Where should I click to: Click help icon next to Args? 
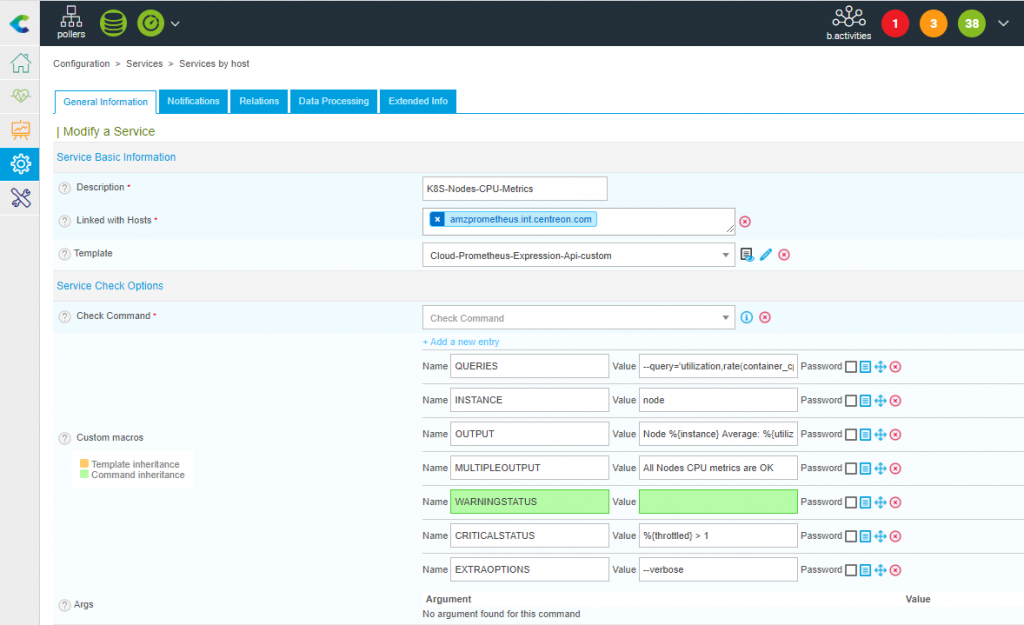coord(64,605)
